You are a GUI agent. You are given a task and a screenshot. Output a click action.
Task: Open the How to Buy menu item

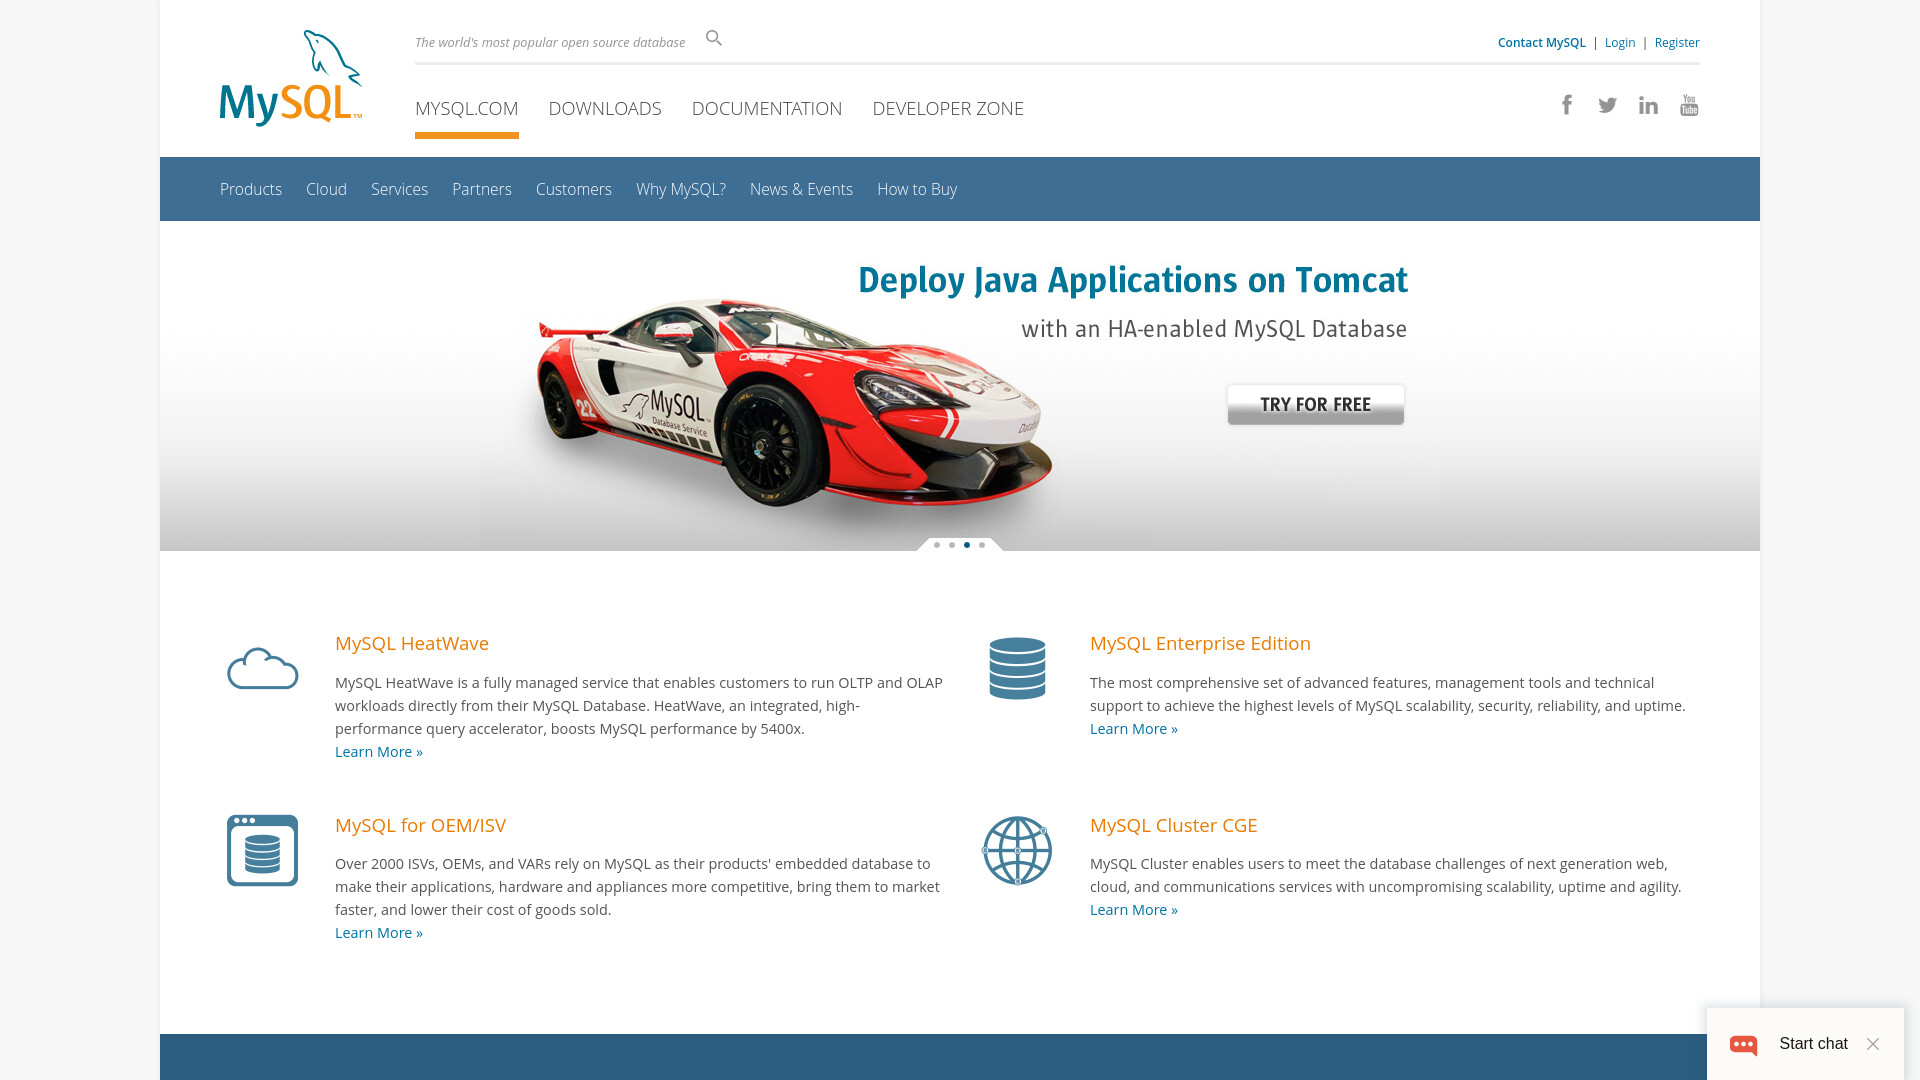click(917, 189)
